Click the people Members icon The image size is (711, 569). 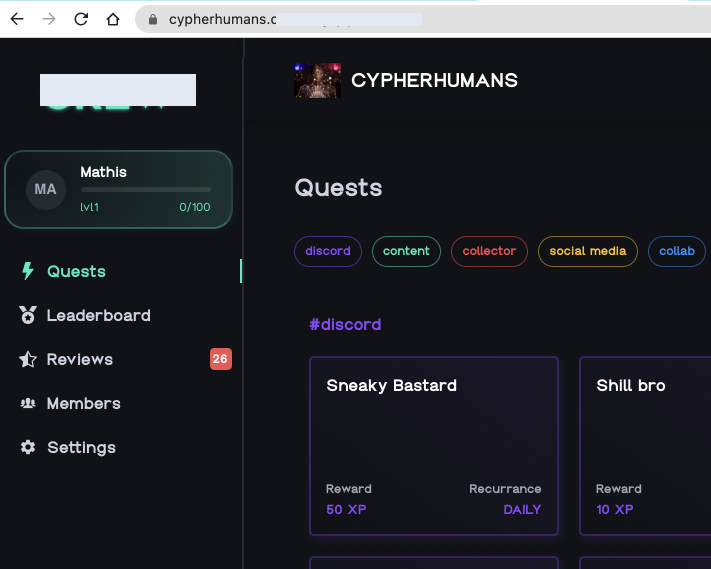tap(28, 403)
